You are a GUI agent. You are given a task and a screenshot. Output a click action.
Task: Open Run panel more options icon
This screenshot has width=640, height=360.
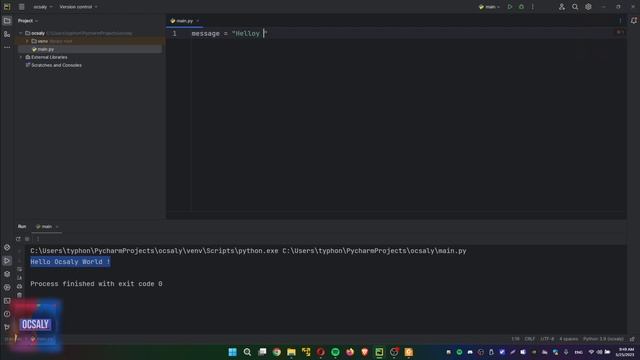pyautogui.click(x=38, y=239)
